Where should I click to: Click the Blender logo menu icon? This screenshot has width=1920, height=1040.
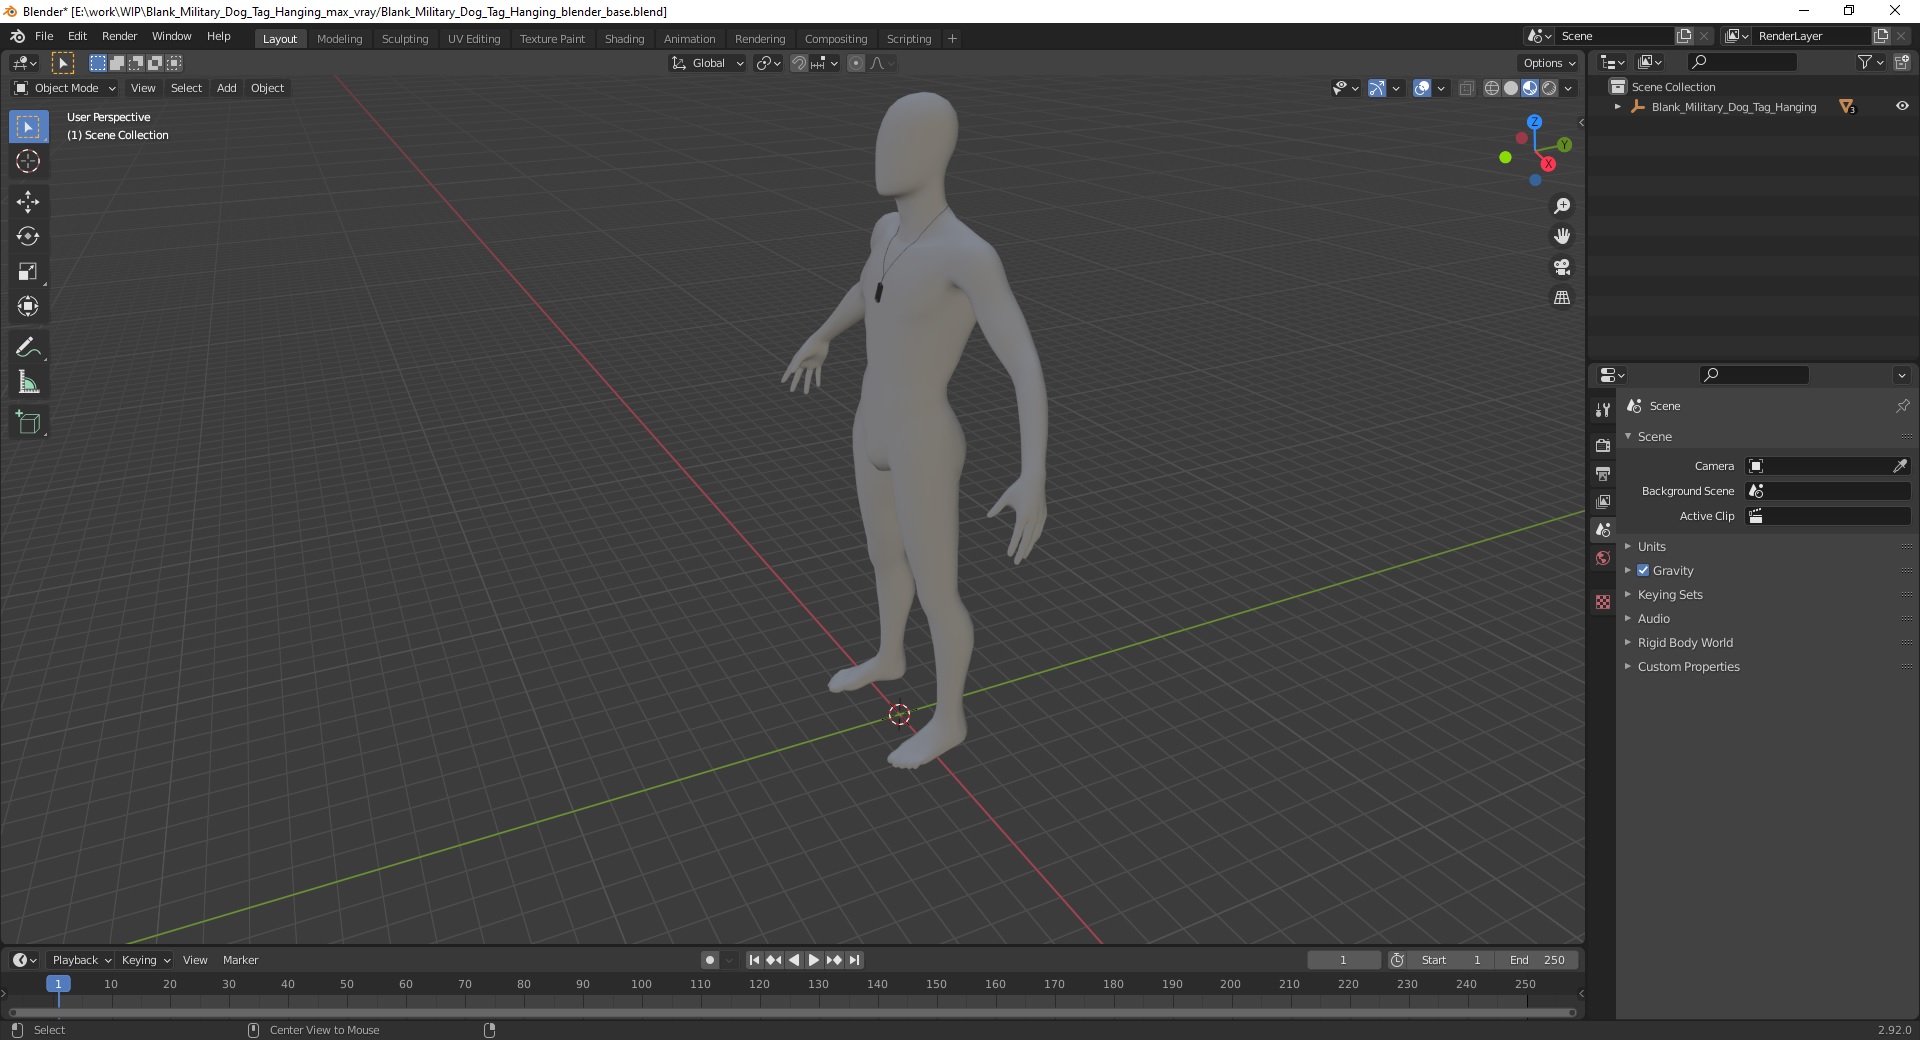[17, 36]
